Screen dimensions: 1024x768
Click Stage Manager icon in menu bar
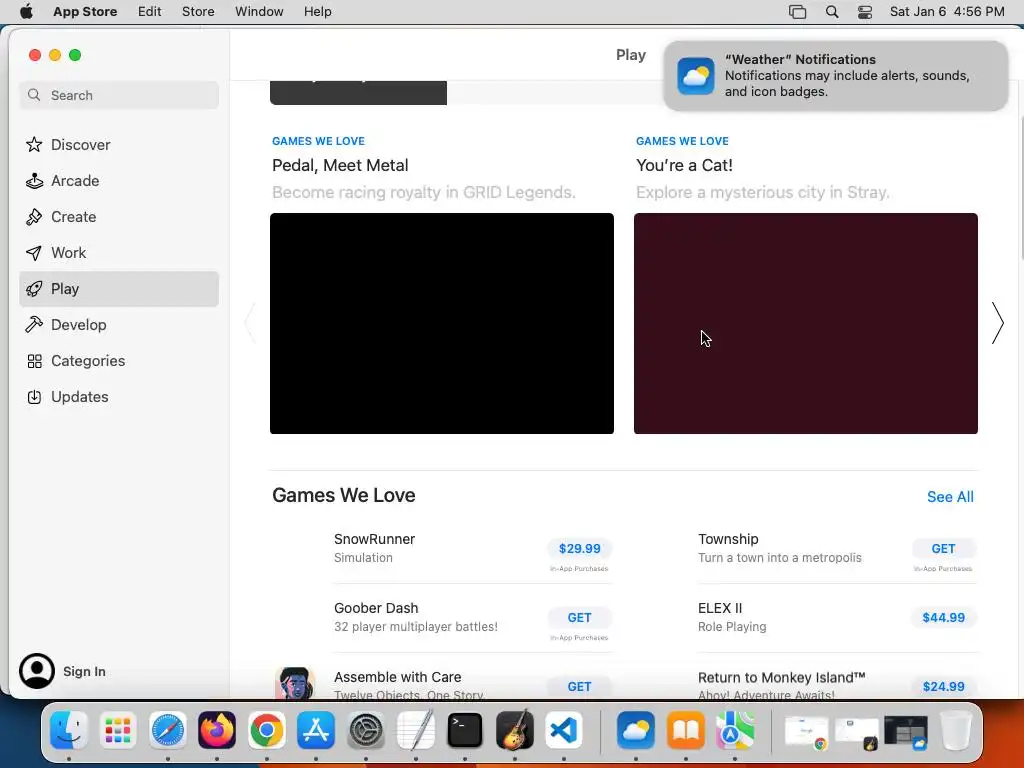pyautogui.click(x=797, y=12)
